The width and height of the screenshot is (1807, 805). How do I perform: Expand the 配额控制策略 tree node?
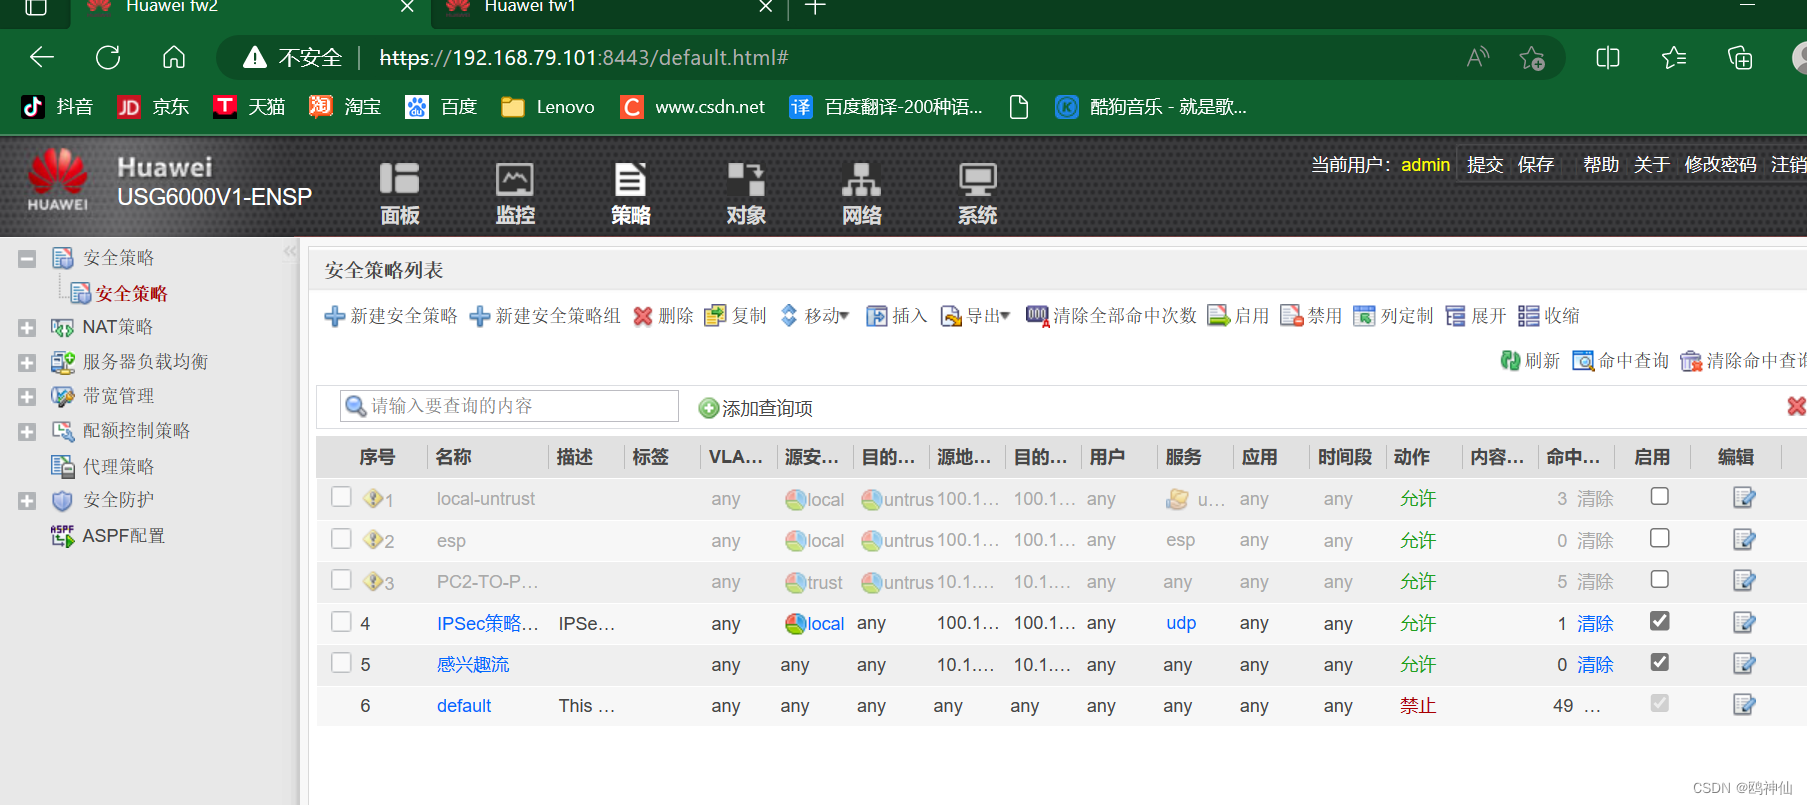tap(27, 432)
